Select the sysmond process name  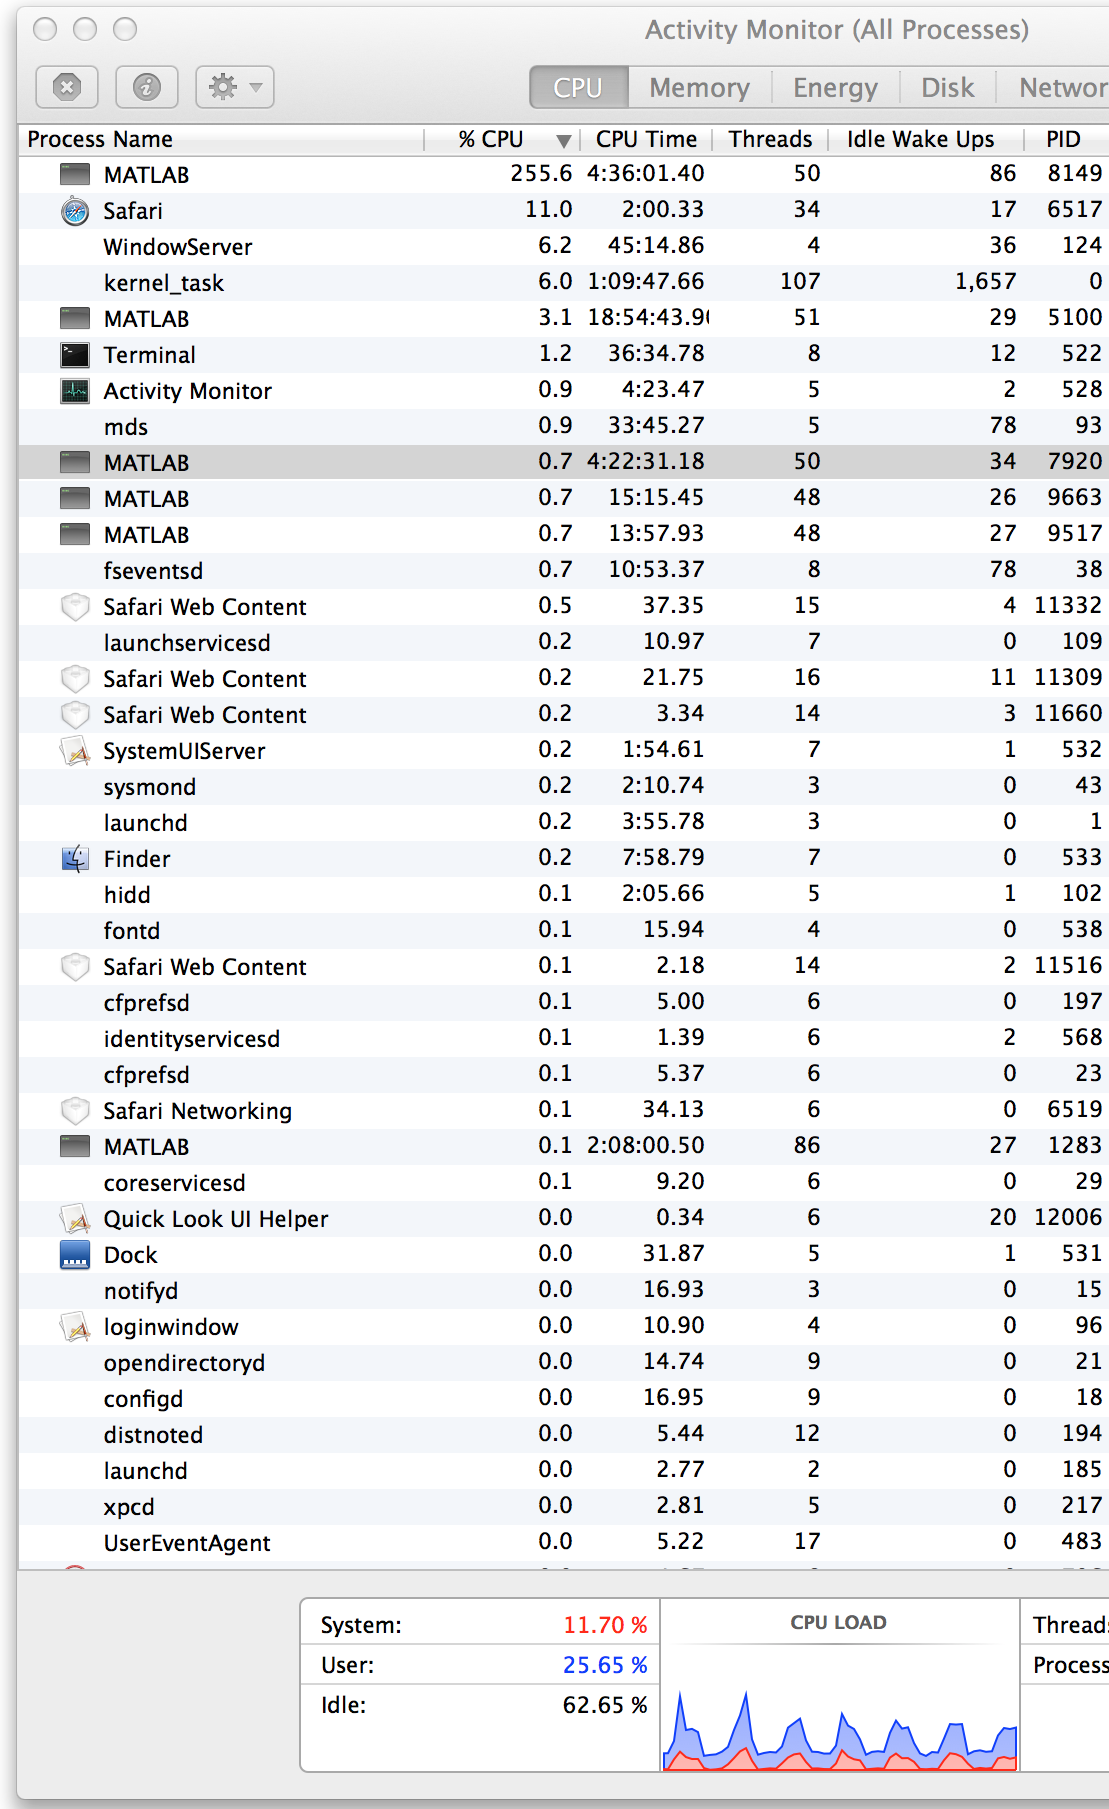click(x=150, y=787)
